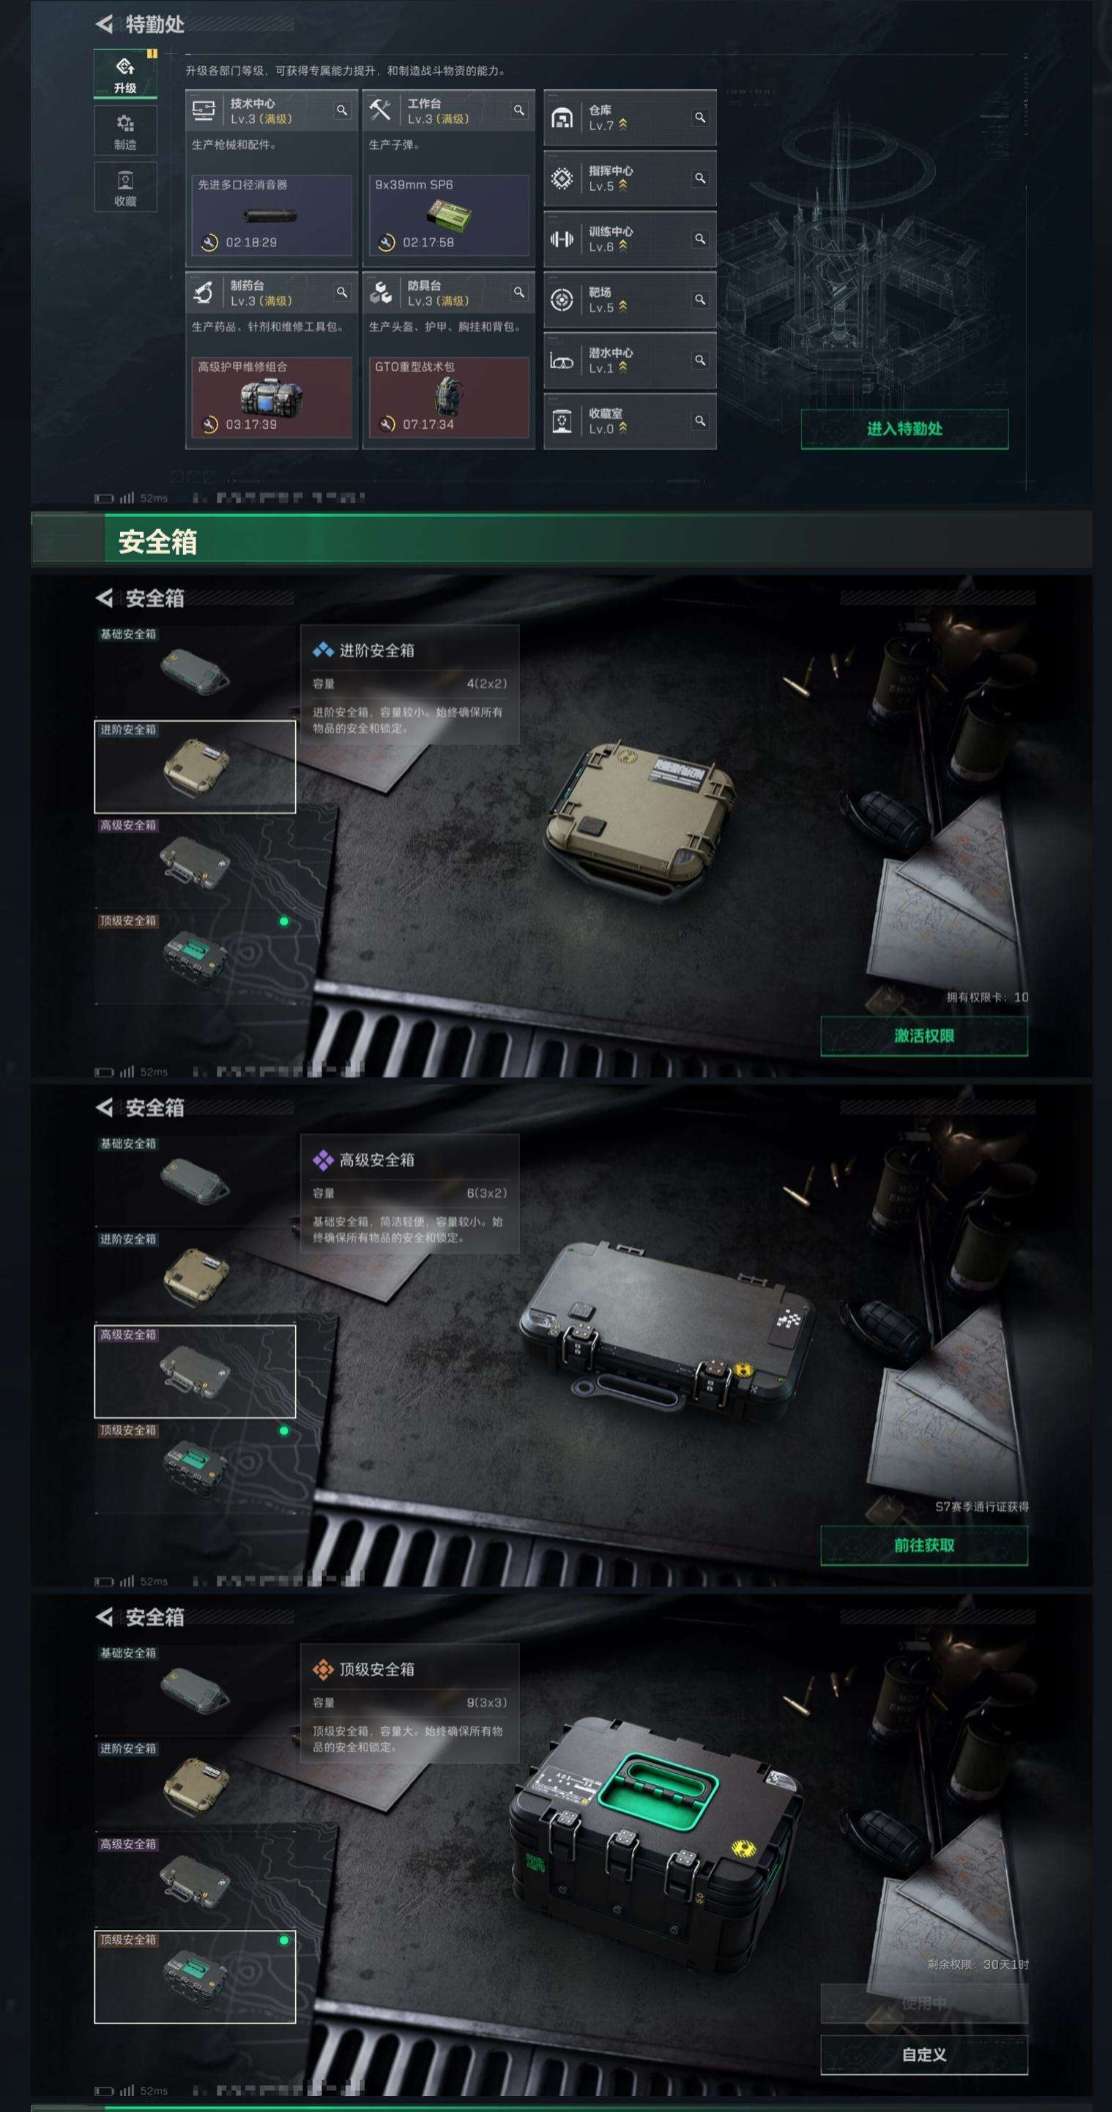Click the magnifier on the 工作台 card
This screenshot has height=2112, width=1112.
(519, 110)
